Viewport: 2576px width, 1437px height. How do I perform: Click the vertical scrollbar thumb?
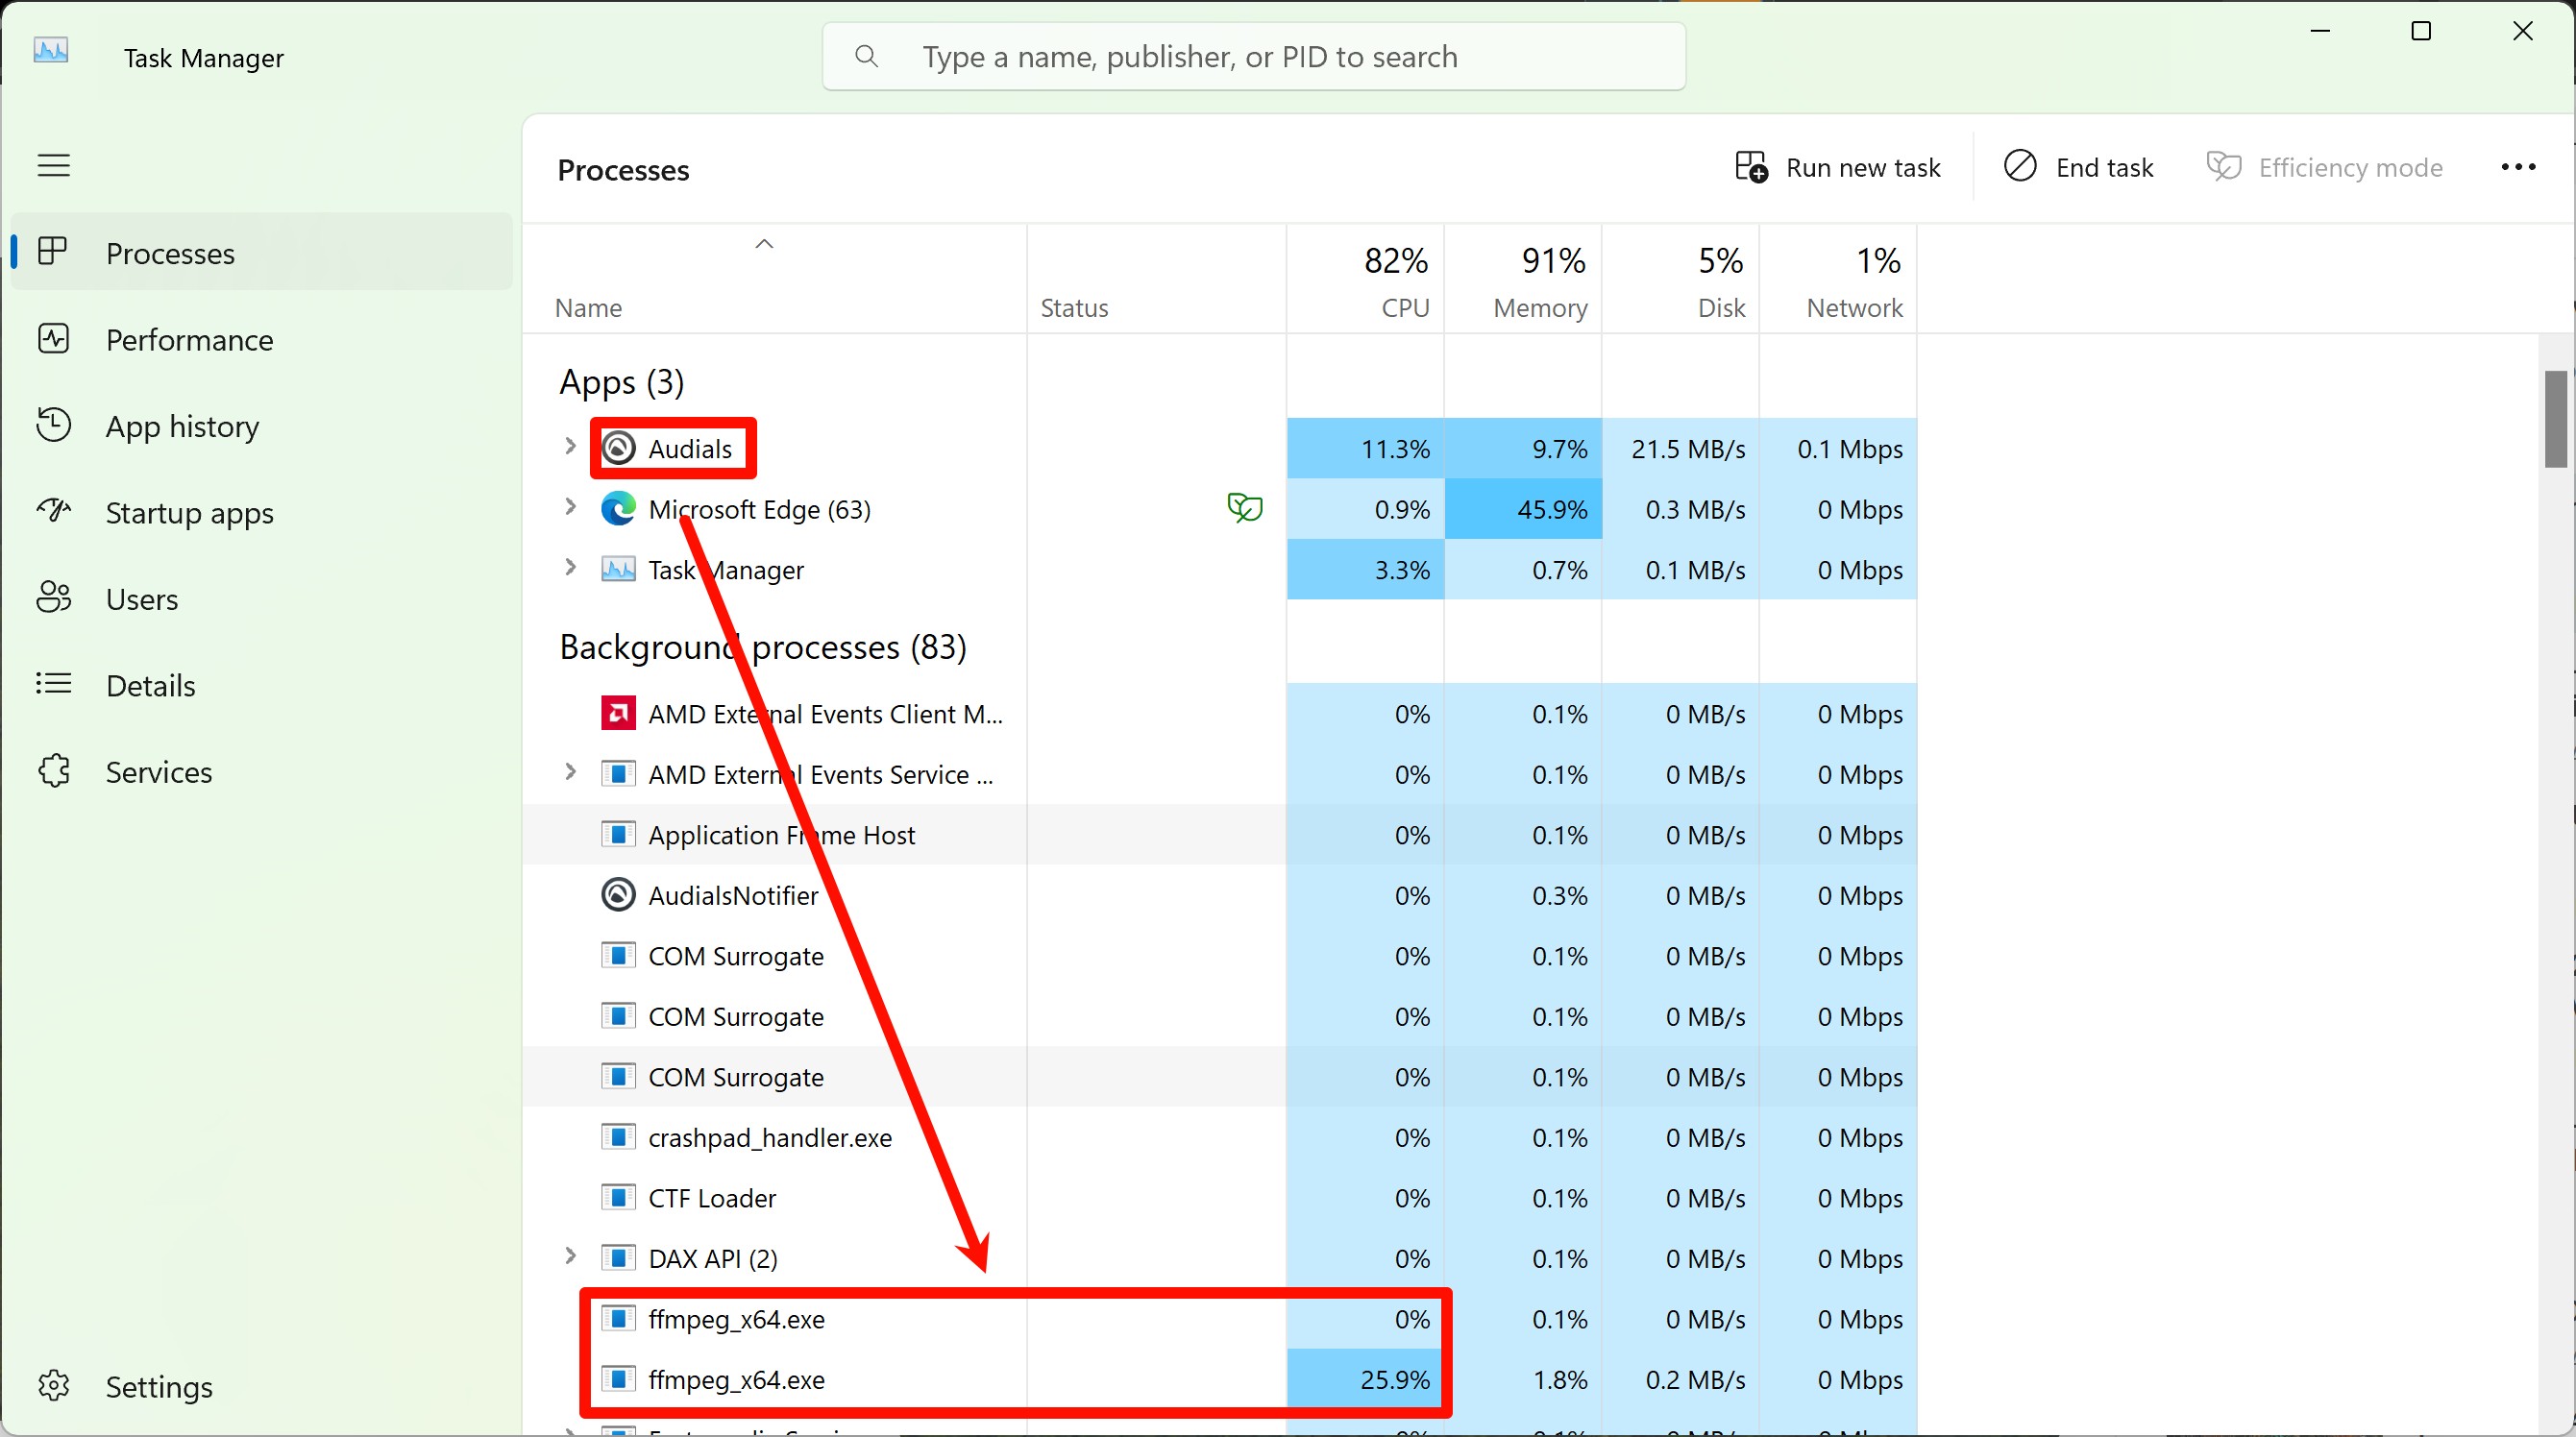click(2556, 418)
